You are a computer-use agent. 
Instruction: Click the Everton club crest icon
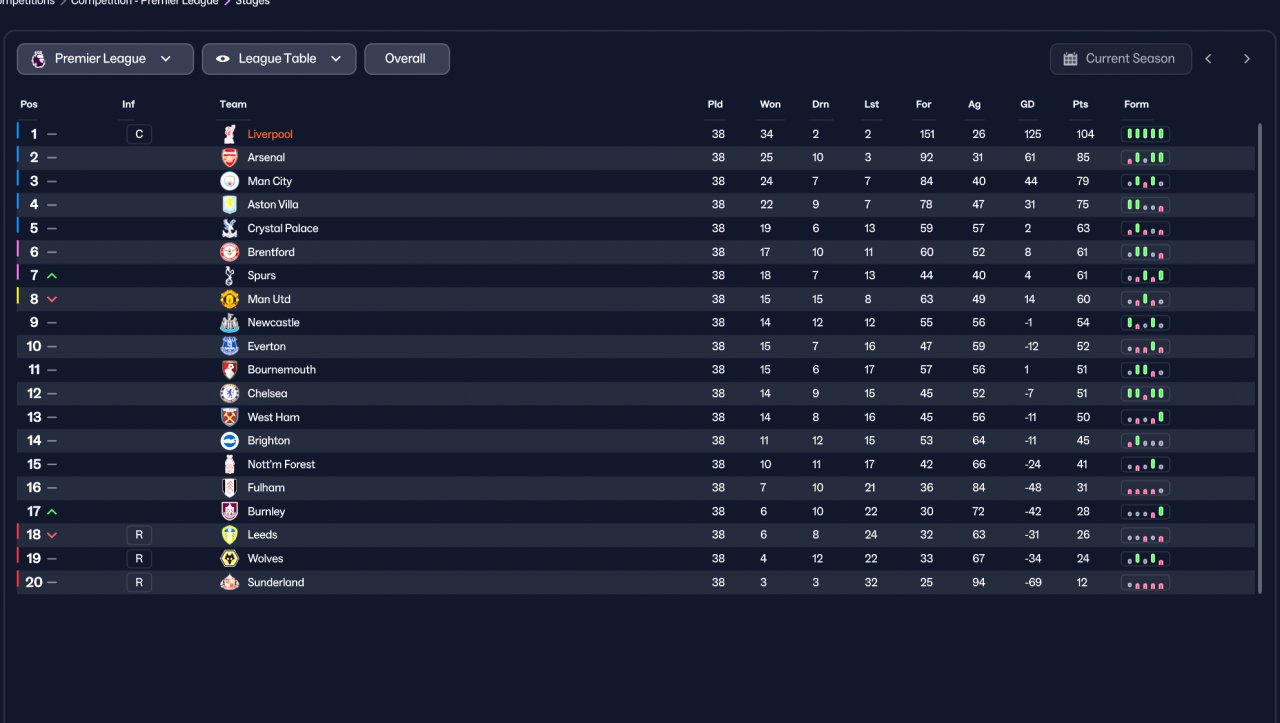click(230, 346)
